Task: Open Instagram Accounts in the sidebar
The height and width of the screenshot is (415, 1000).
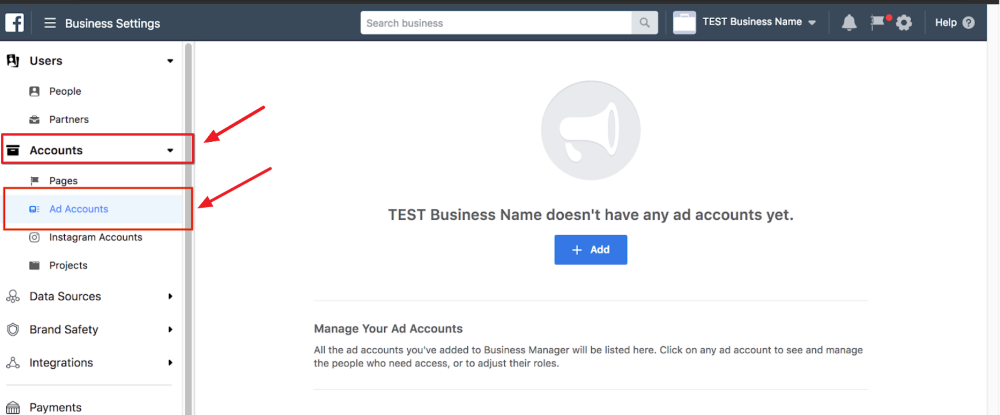Action: pos(96,237)
